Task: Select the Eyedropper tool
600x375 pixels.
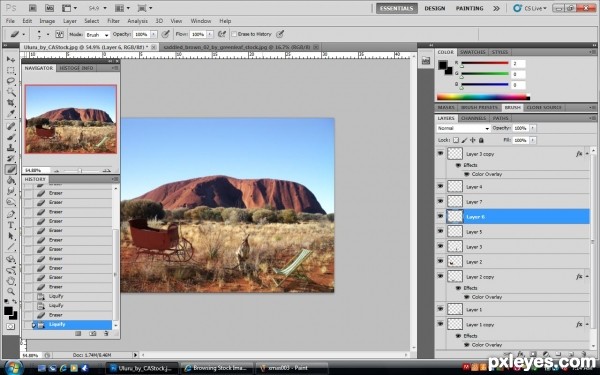Action: coord(11,114)
